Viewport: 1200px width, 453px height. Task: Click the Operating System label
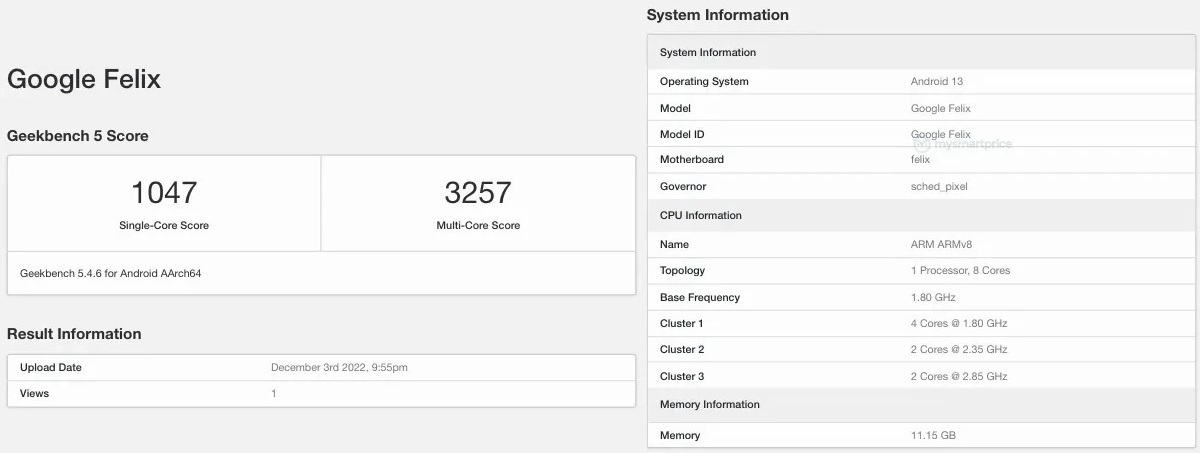coord(704,82)
